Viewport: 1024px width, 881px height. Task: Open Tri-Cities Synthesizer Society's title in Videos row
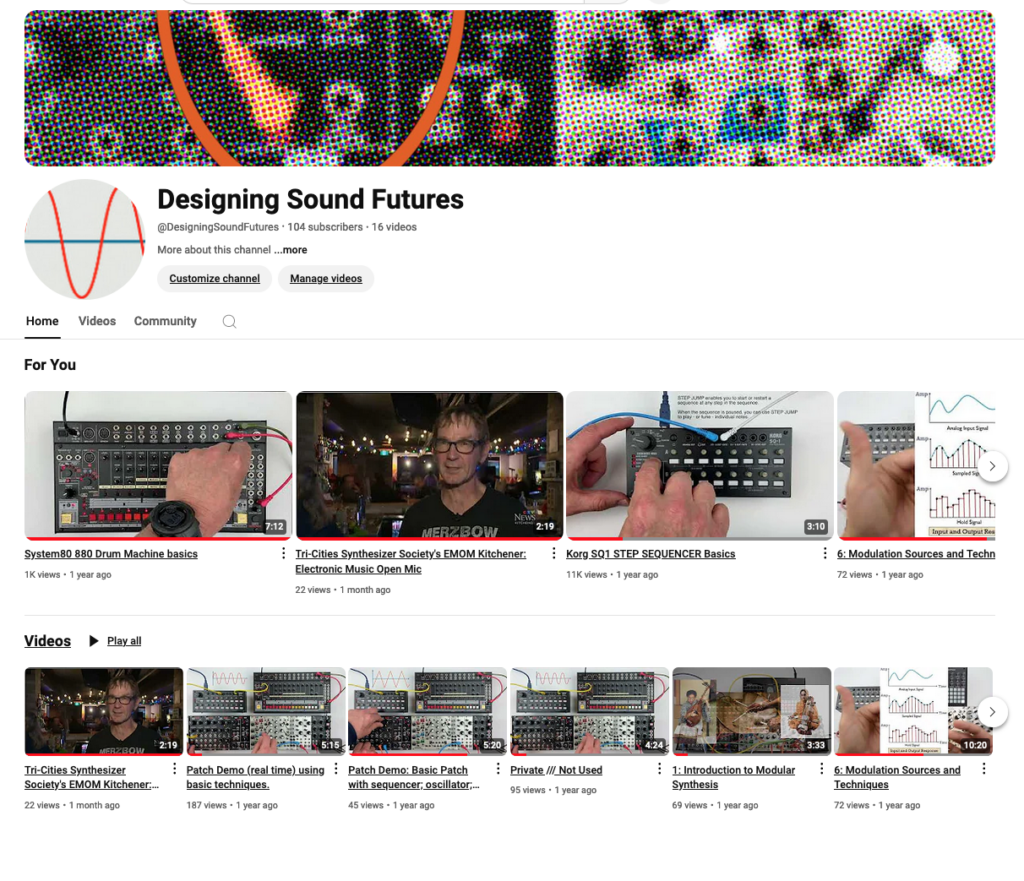(x=91, y=777)
